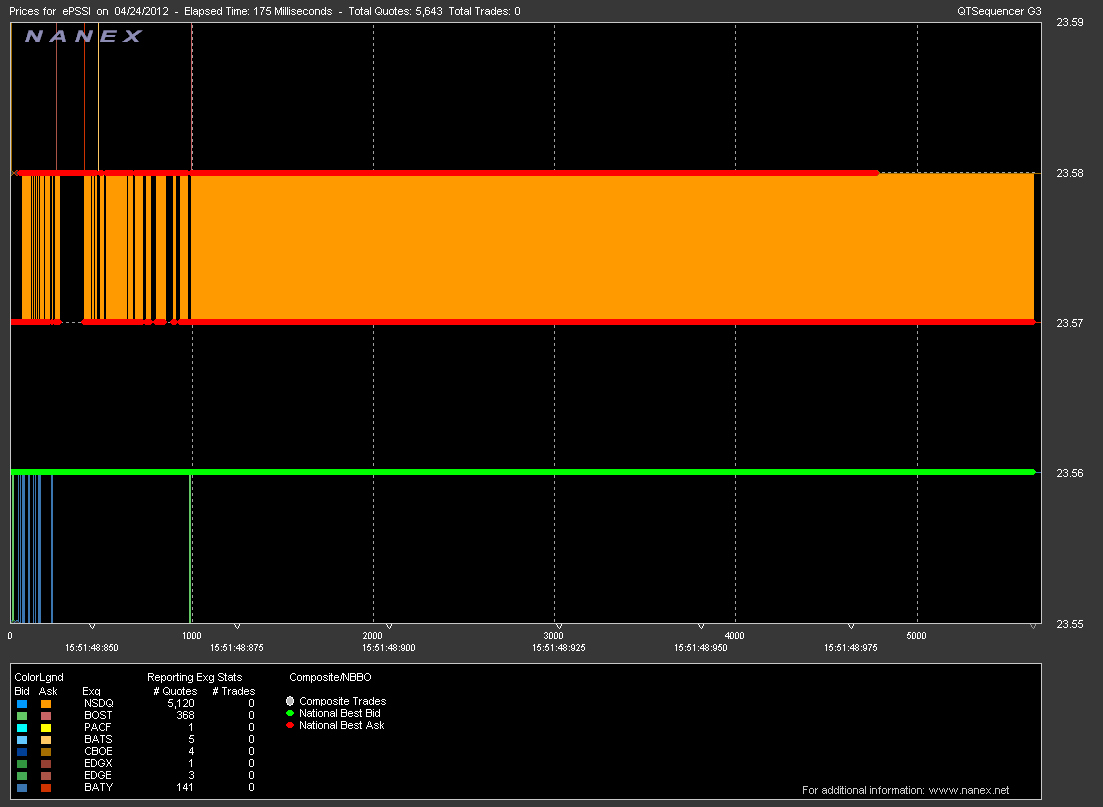This screenshot has height=807, width=1103.
Task: Click the 15:51:48:850 time marker
Action: click(x=92, y=648)
